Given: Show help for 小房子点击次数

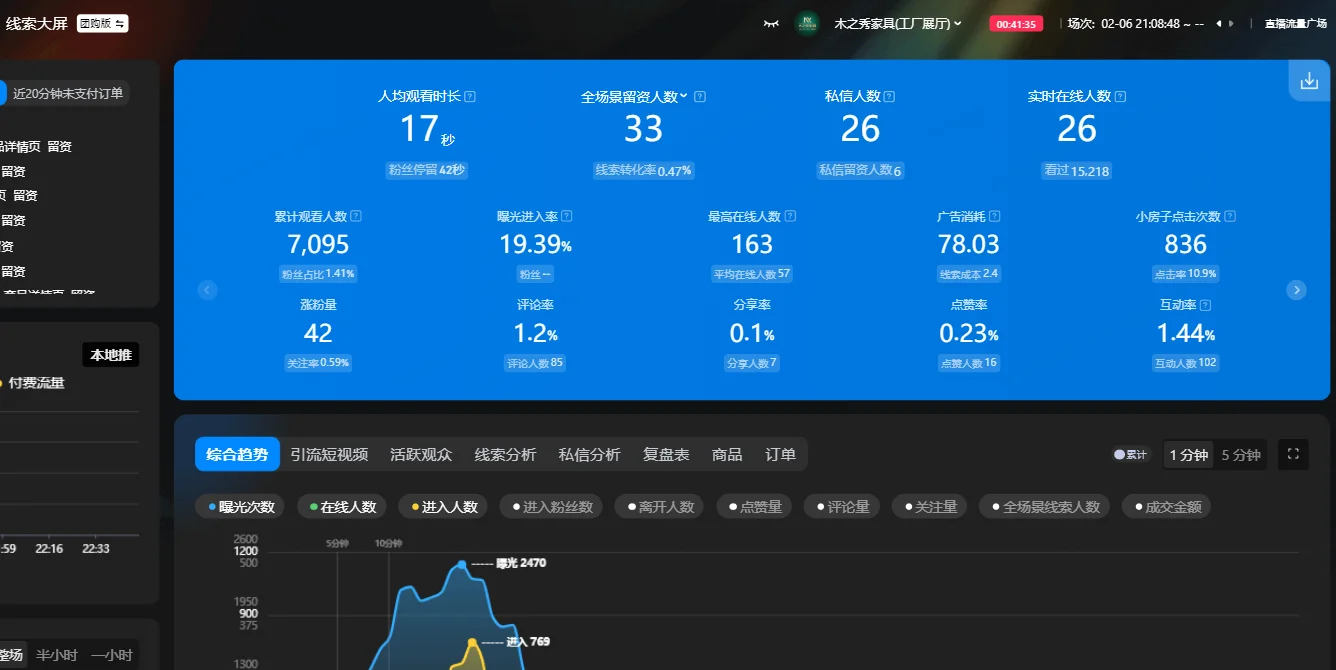Looking at the screenshot, I should (x=1230, y=216).
